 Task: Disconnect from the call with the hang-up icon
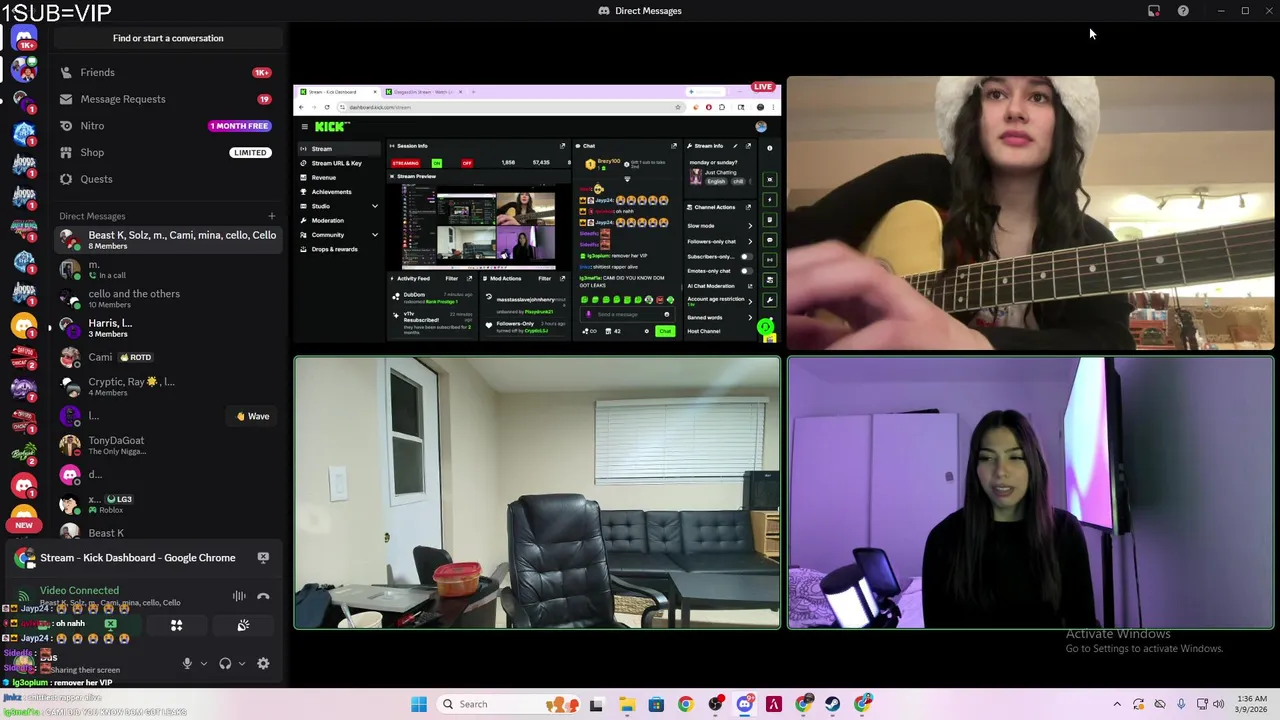click(x=263, y=597)
